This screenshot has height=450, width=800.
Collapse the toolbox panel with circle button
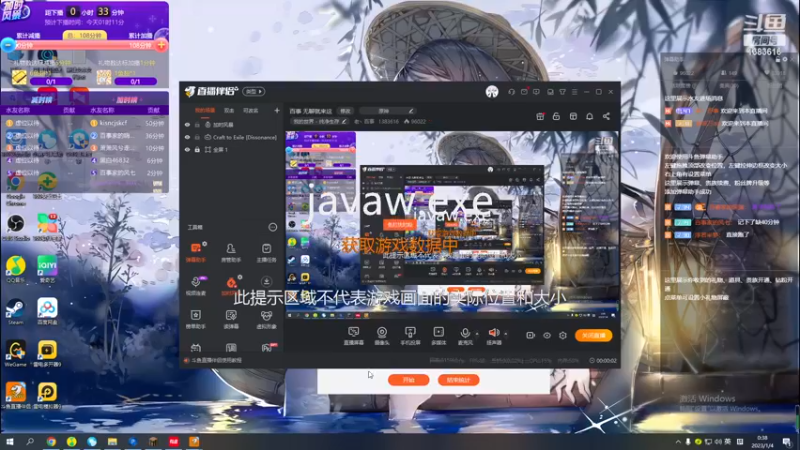272,227
